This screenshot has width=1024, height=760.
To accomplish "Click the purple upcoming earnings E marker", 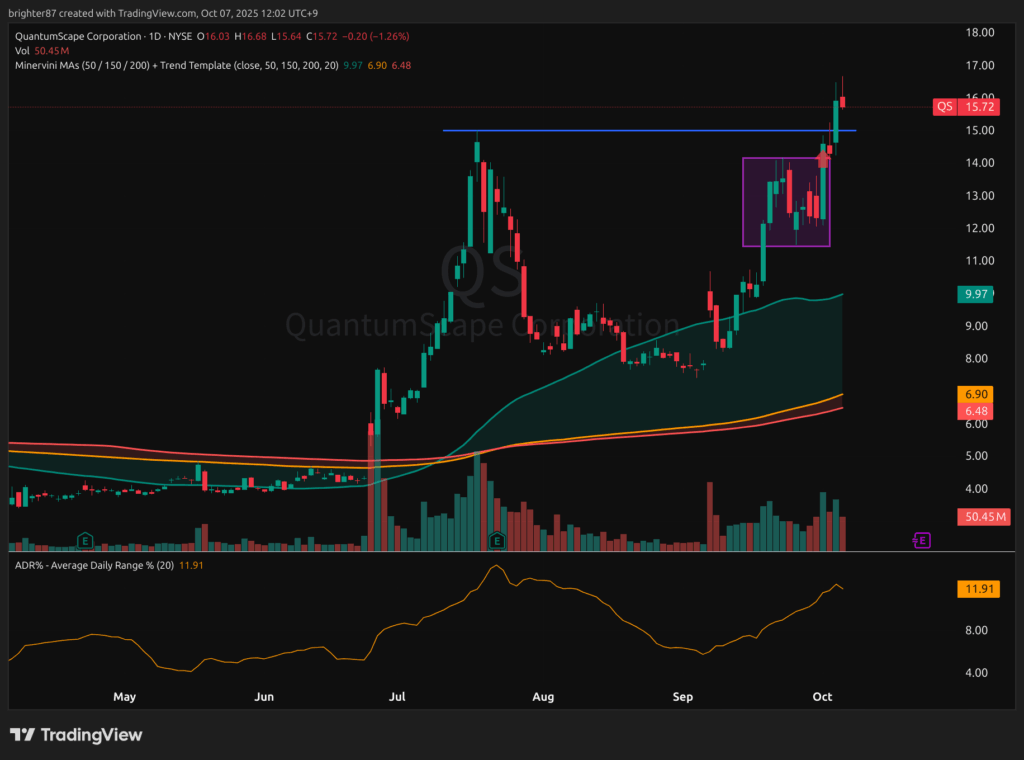I will click(x=922, y=540).
